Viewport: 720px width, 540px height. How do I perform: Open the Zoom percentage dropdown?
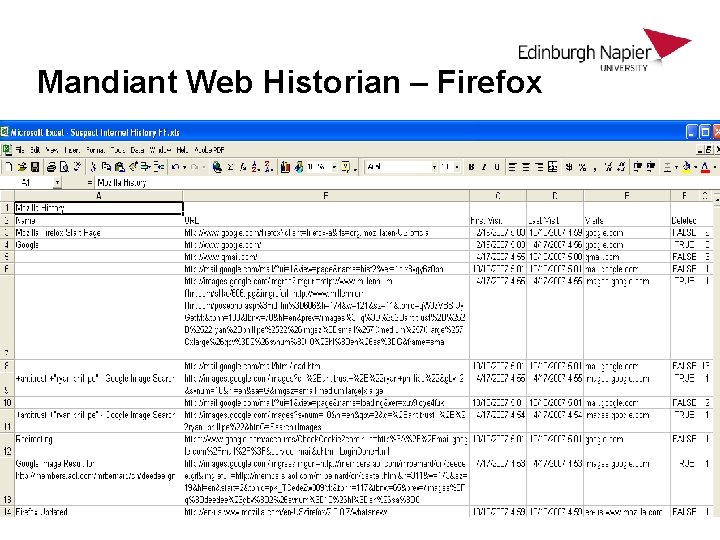coord(334,167)
